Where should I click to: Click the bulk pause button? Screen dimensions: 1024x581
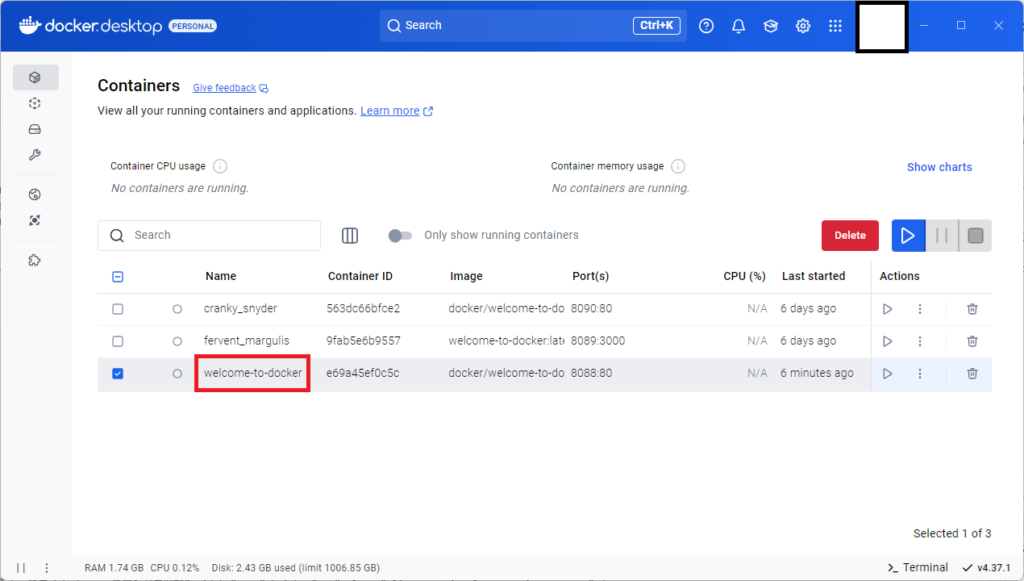coord(942,236)
